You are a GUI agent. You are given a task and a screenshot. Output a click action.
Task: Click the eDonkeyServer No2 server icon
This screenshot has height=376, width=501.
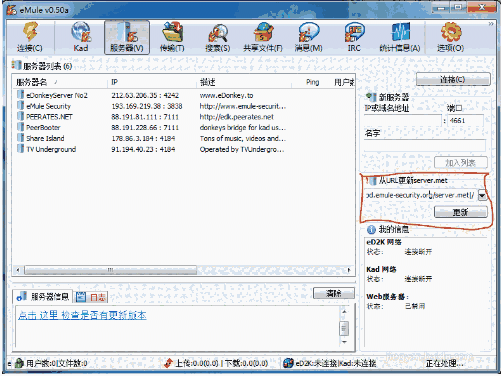pyautogui.click(x=21, y=95)
